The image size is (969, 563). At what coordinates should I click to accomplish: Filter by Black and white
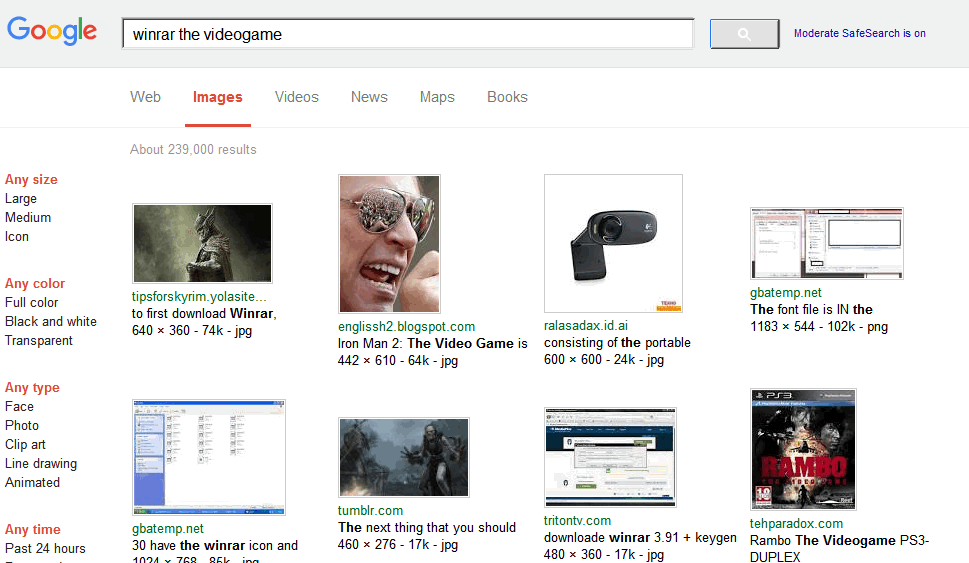click(51, 321)
